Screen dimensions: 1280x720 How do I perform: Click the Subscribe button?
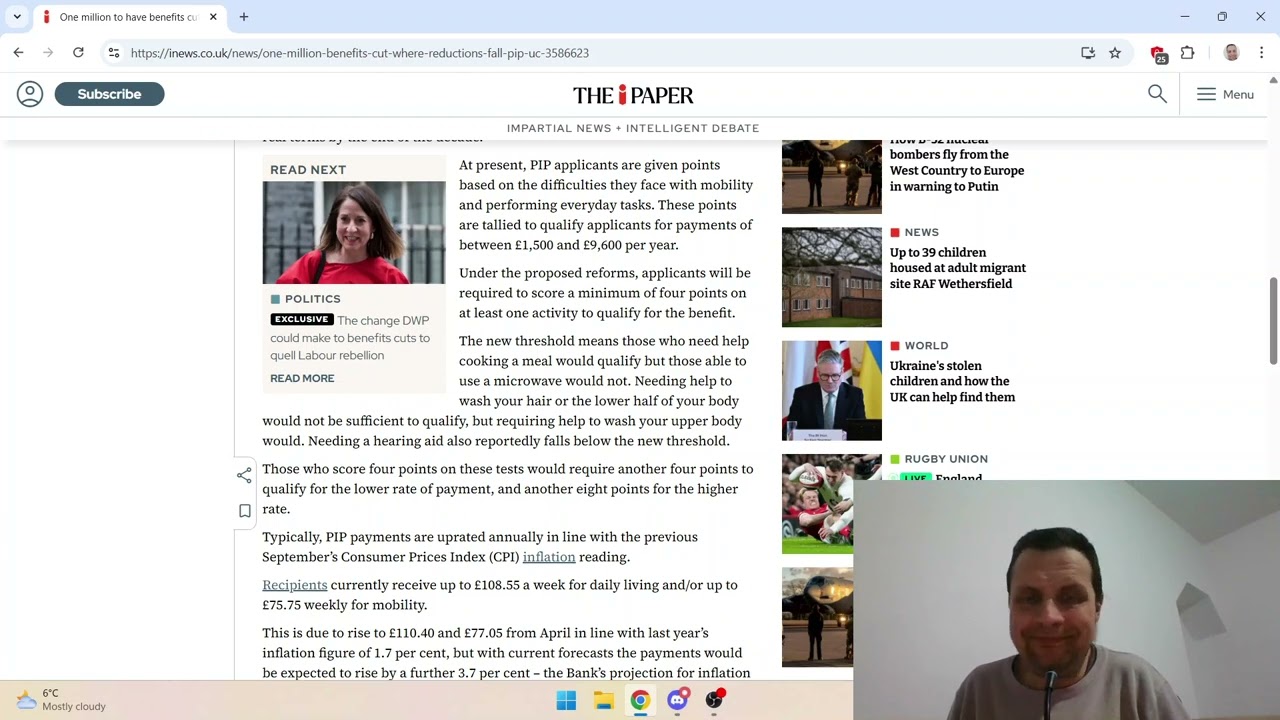109,94
